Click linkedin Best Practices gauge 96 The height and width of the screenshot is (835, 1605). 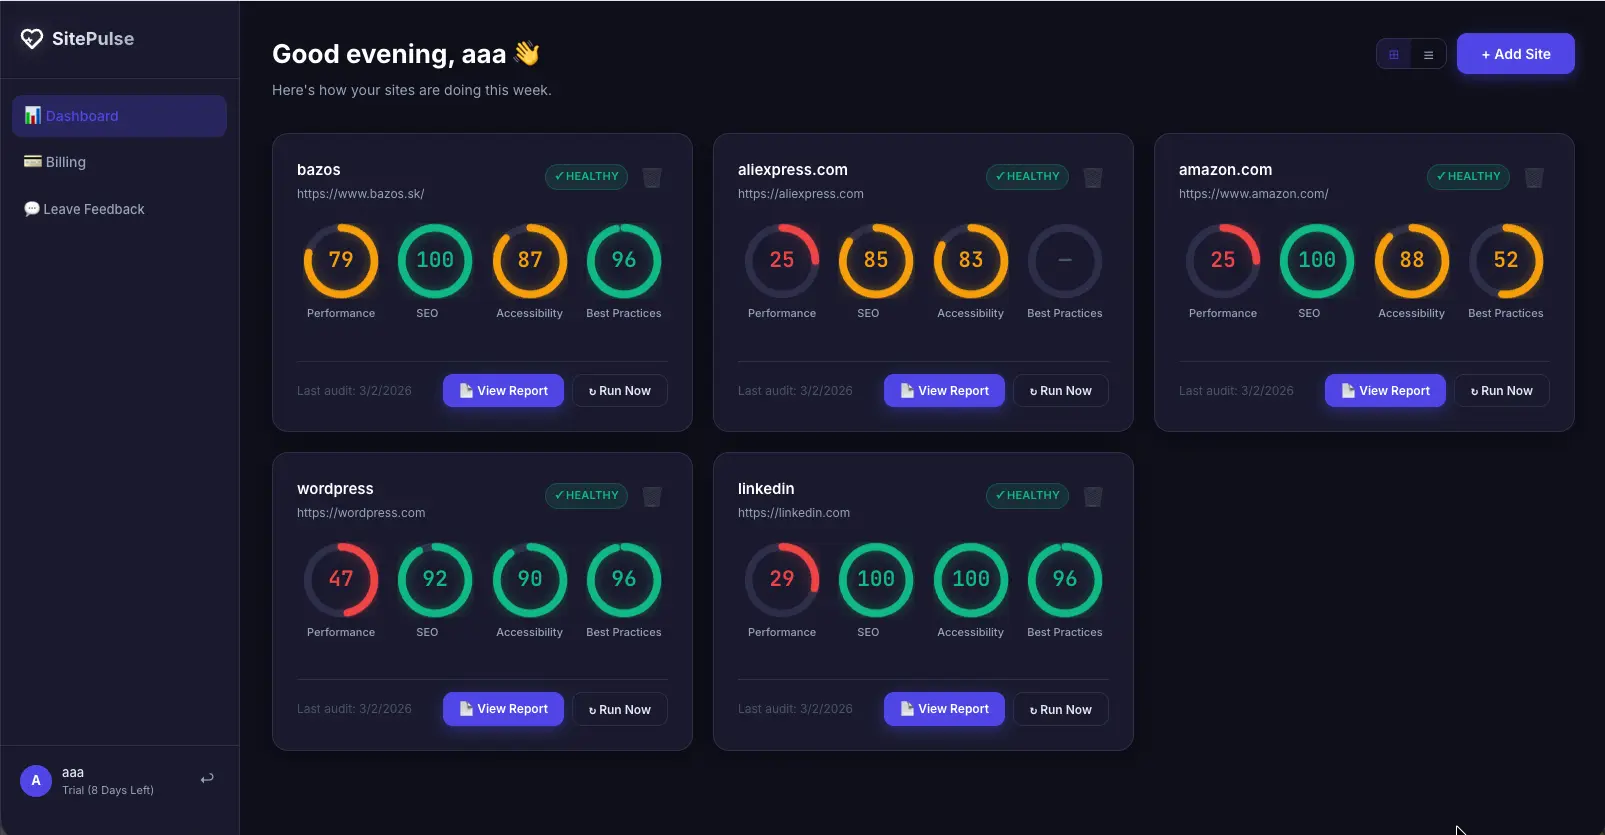[x=1065, y=579]
